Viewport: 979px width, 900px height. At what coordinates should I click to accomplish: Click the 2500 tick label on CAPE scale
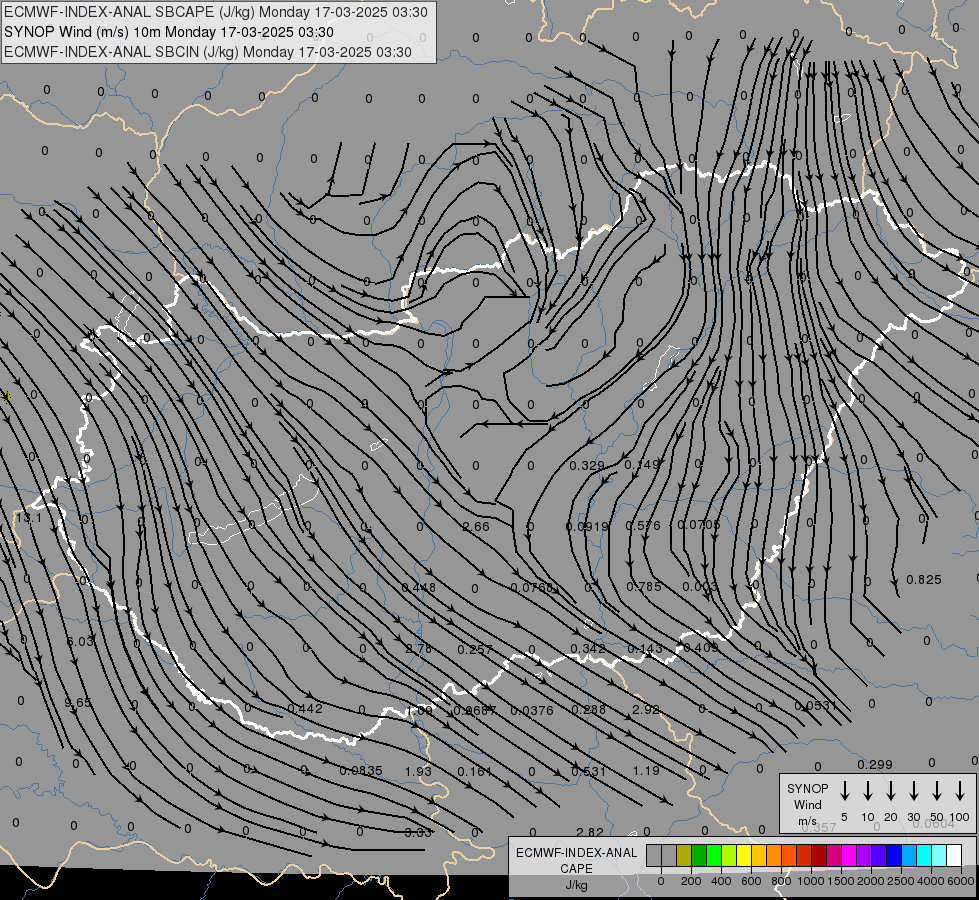coord(901,881)
